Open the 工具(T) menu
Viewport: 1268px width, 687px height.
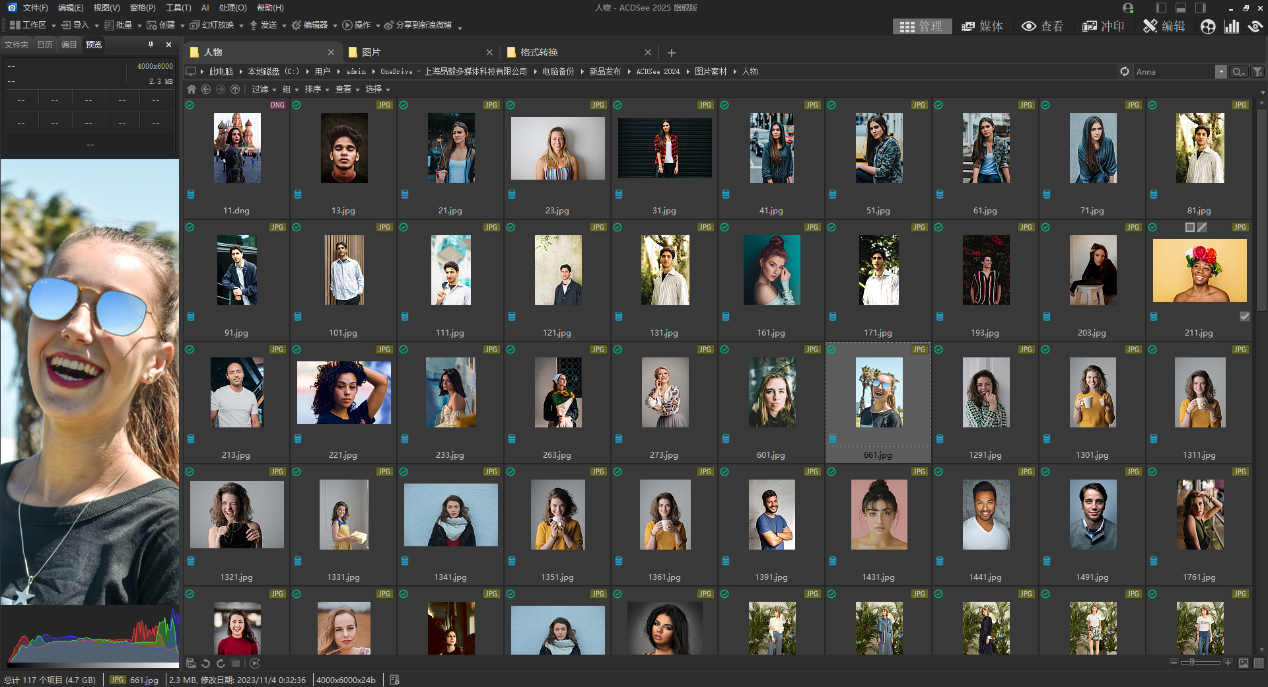point(178,7)
